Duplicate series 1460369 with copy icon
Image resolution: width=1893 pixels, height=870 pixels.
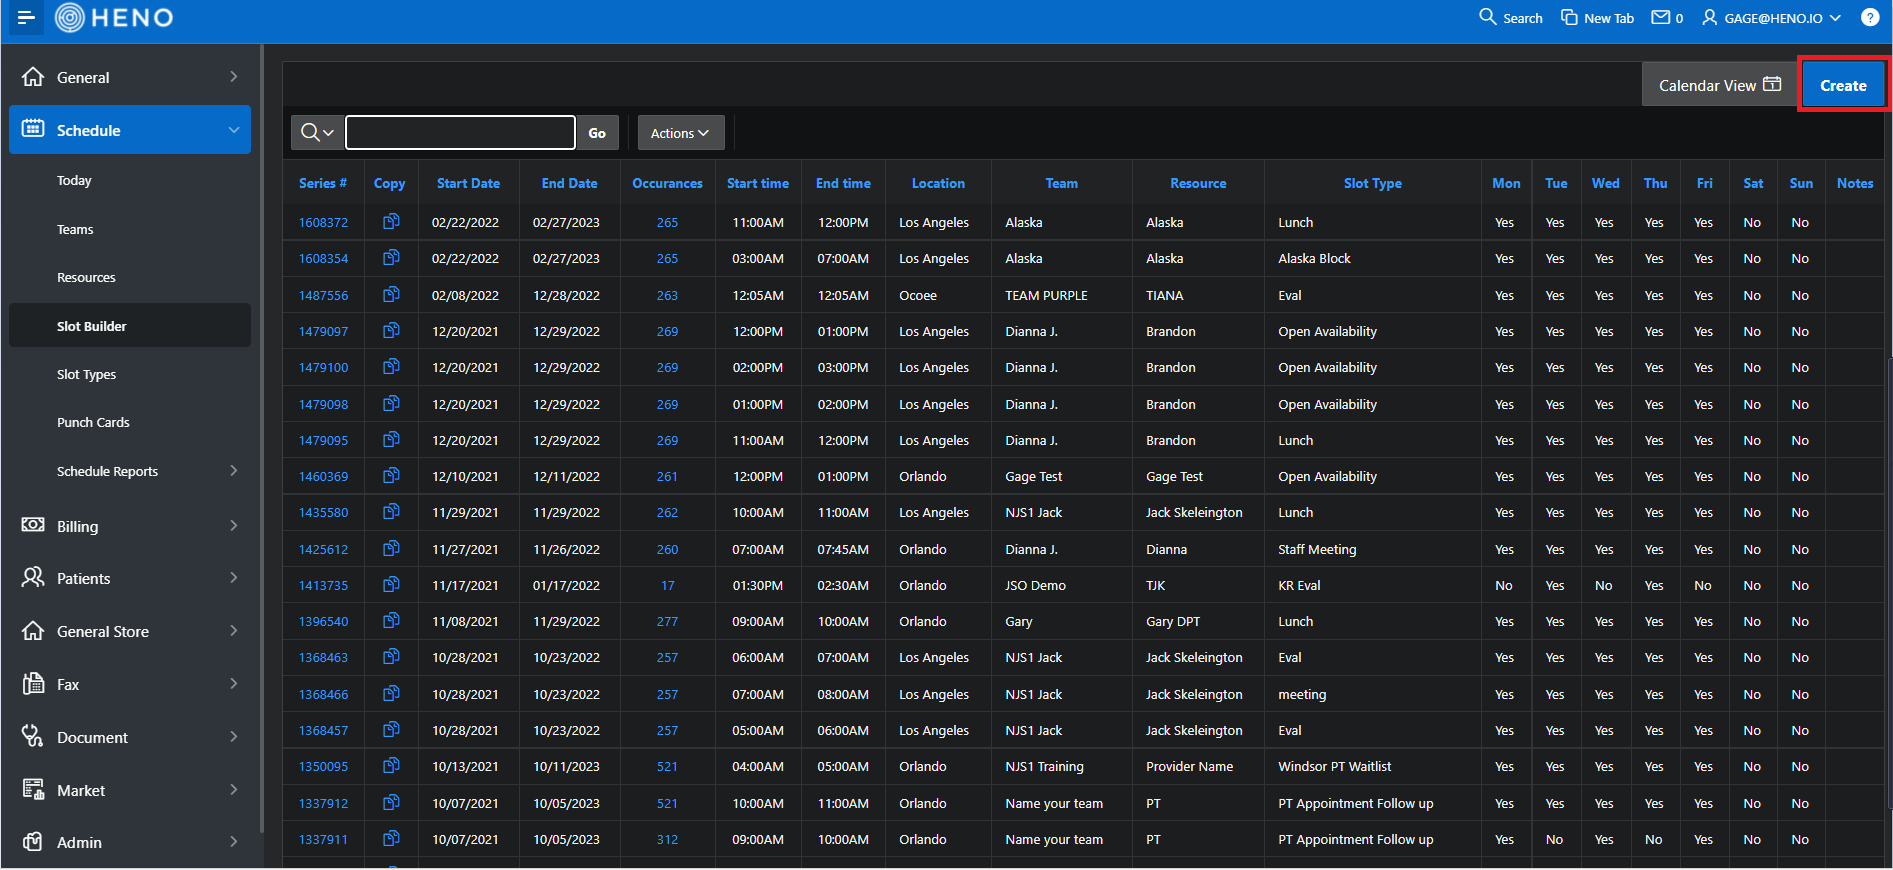pos(391,476)
